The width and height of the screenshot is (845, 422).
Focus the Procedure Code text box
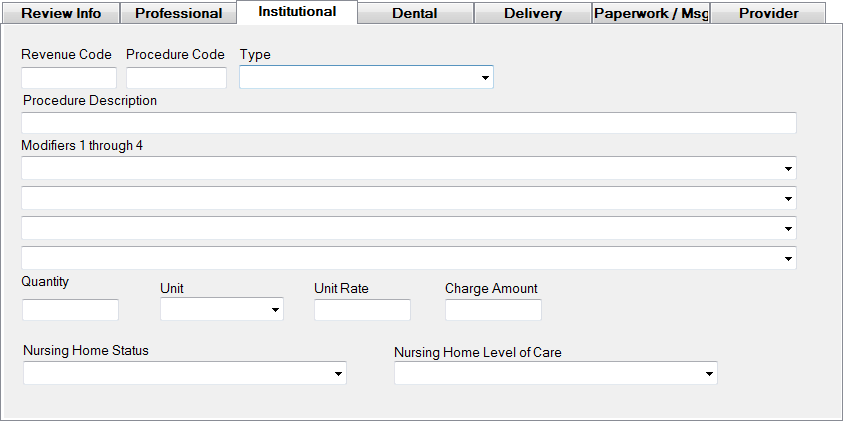coord(176,78)
